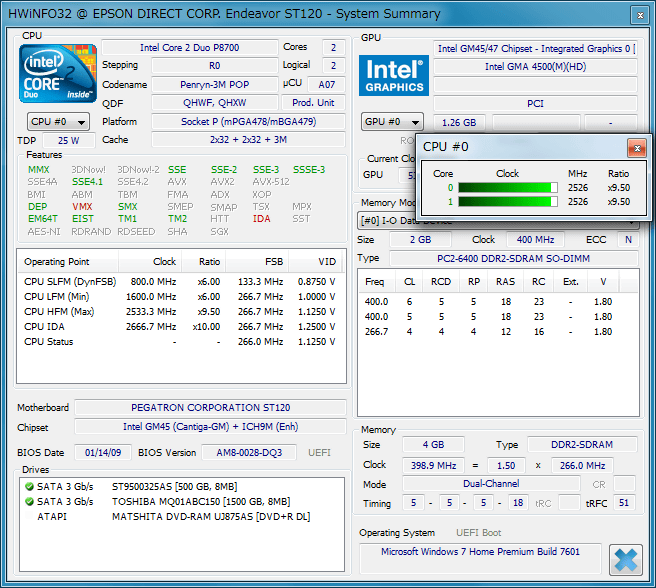Click the Intel GM45/47 Chipset GPU name field
656x588 pixels.
click(535, 49)
